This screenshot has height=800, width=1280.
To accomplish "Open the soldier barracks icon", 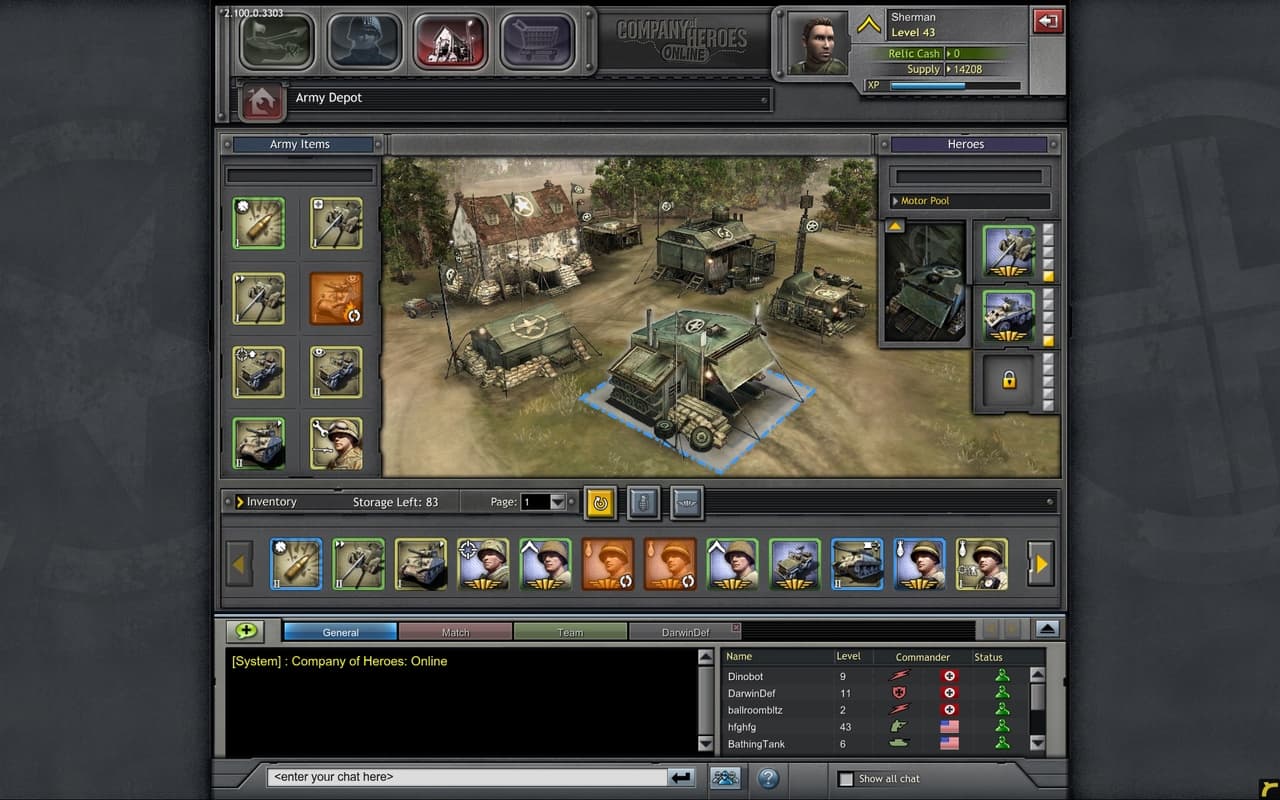I will 364,40.
